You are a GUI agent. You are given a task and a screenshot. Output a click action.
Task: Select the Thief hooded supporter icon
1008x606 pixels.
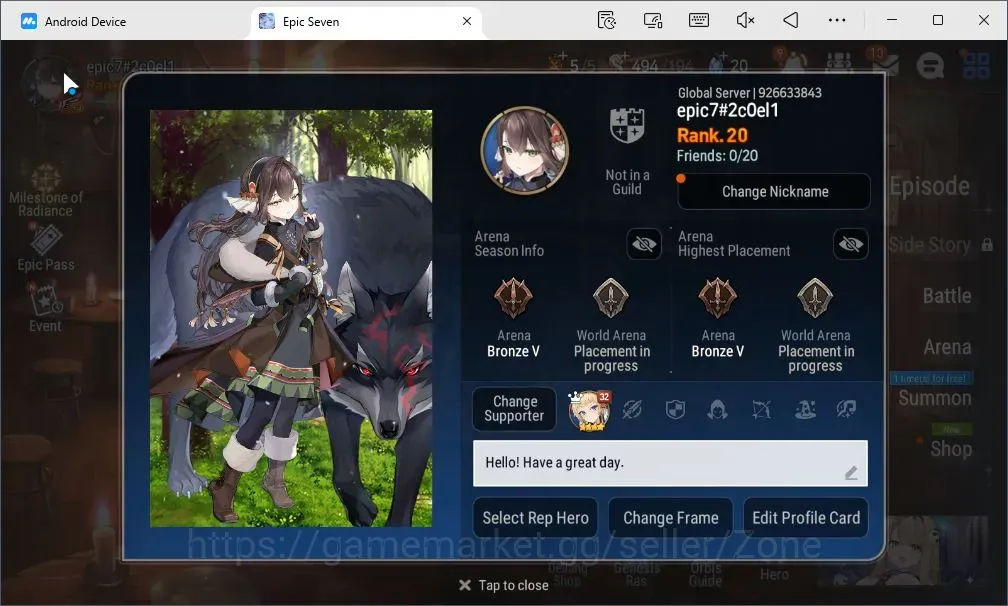point(717,409)
